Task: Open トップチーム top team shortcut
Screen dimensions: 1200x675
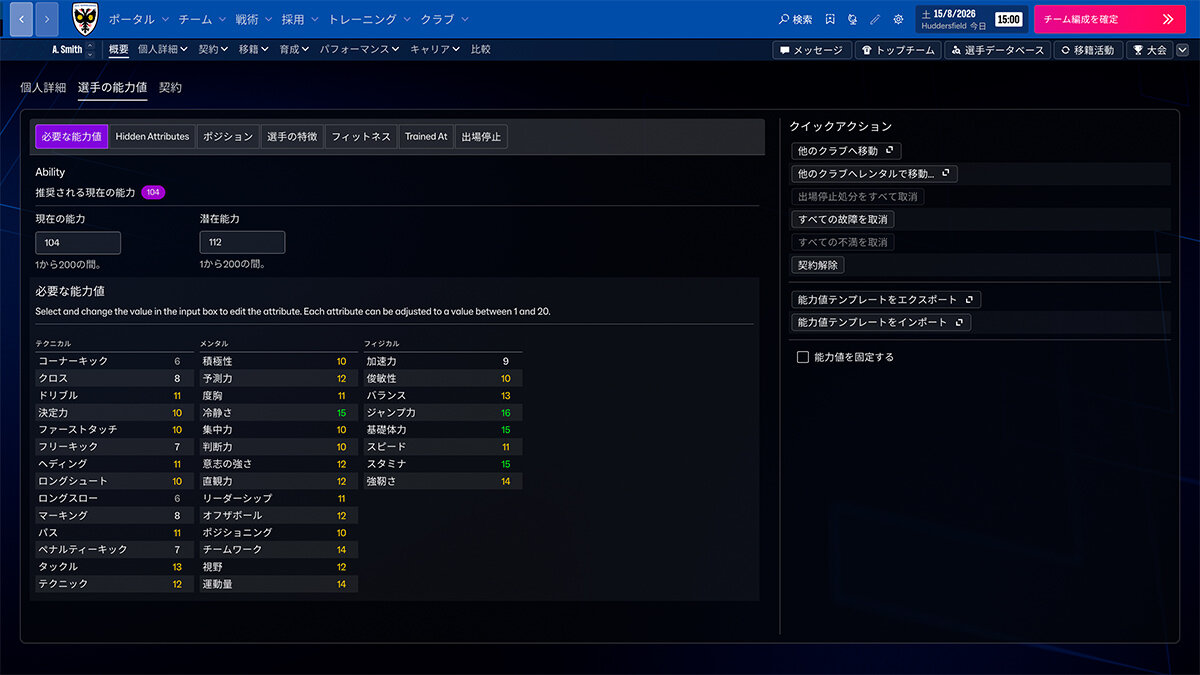Action: 897,50
